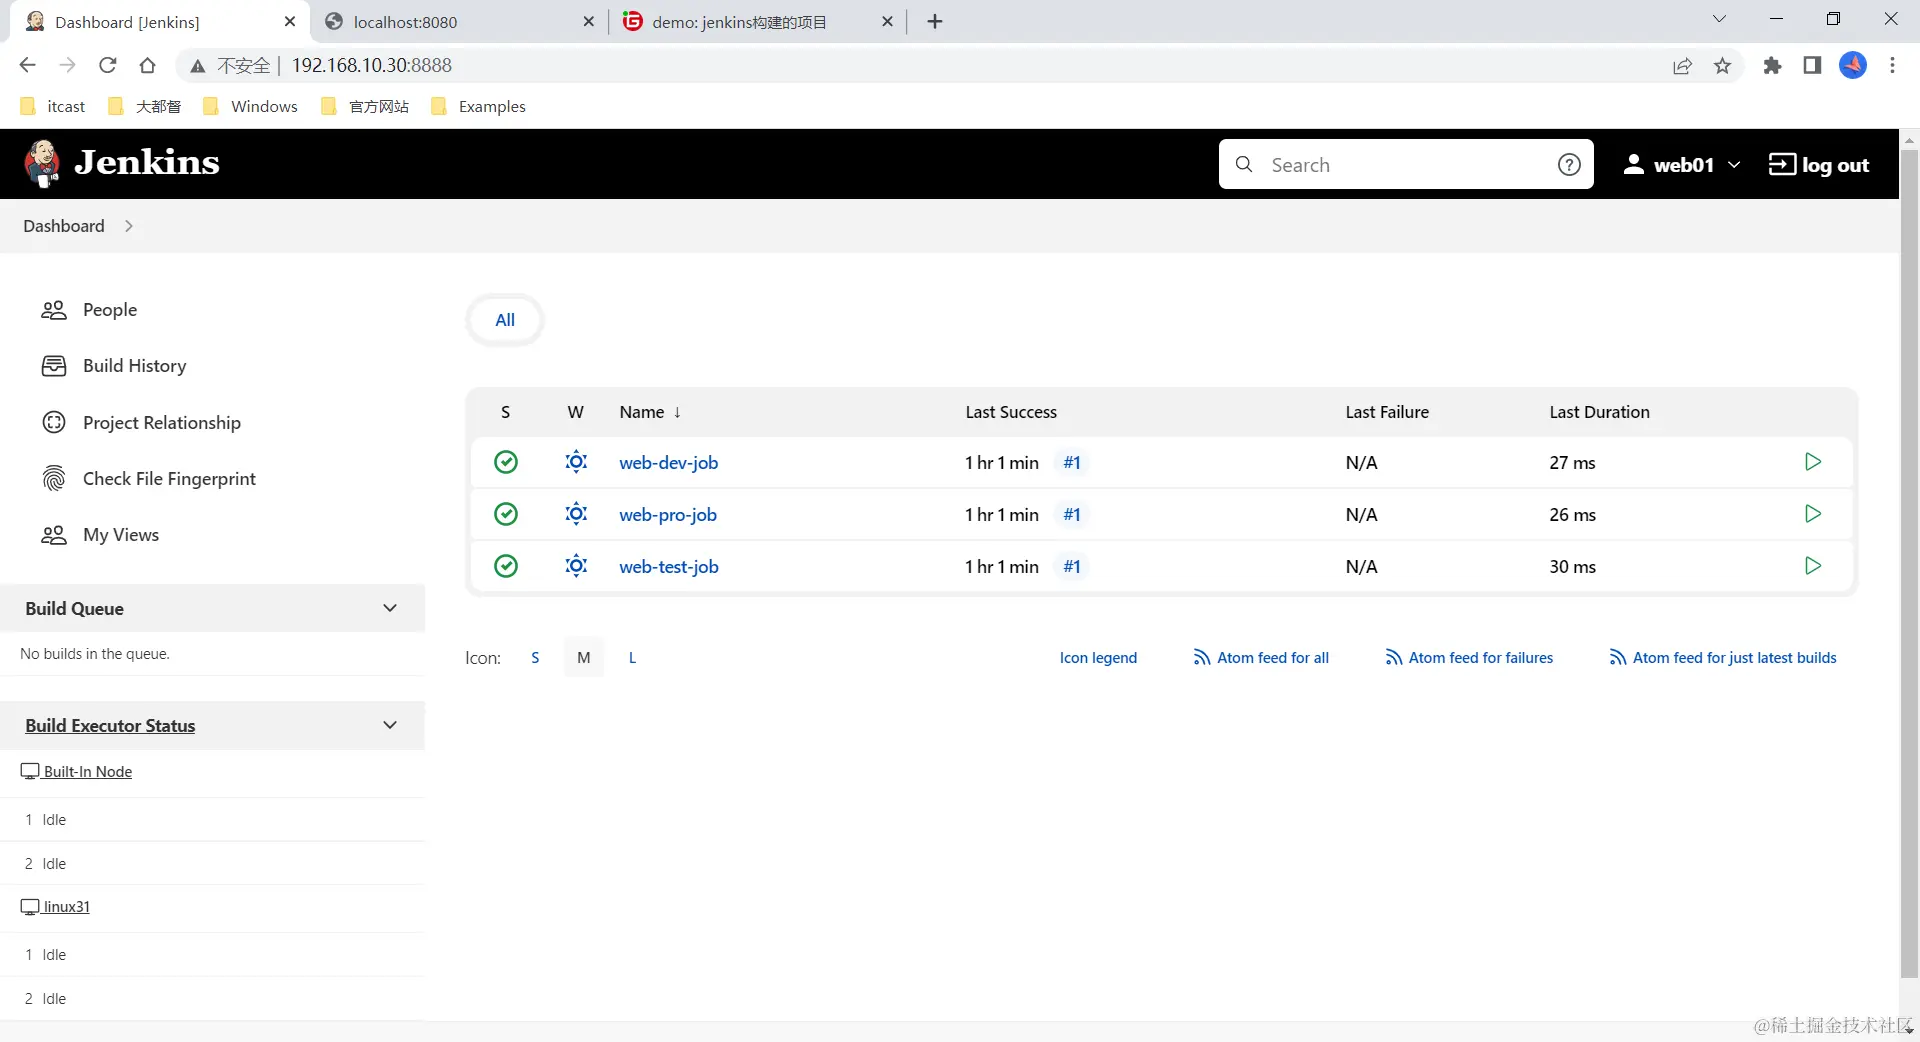Screen dimensions: 1920x1042
Task: Open build #1 of web-test-job
Action: pyautogui.click(x=1072, y=567)
